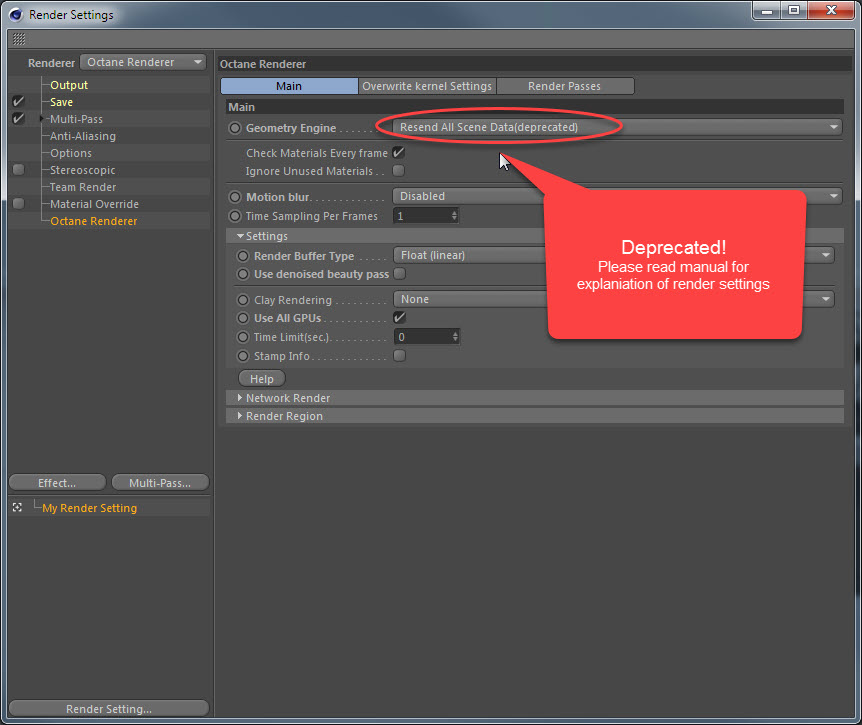Screen dimensions: 862x725
Task: Open the Clay Rendering dropdown
Action: pyautogui.click(x=614, y=299)
